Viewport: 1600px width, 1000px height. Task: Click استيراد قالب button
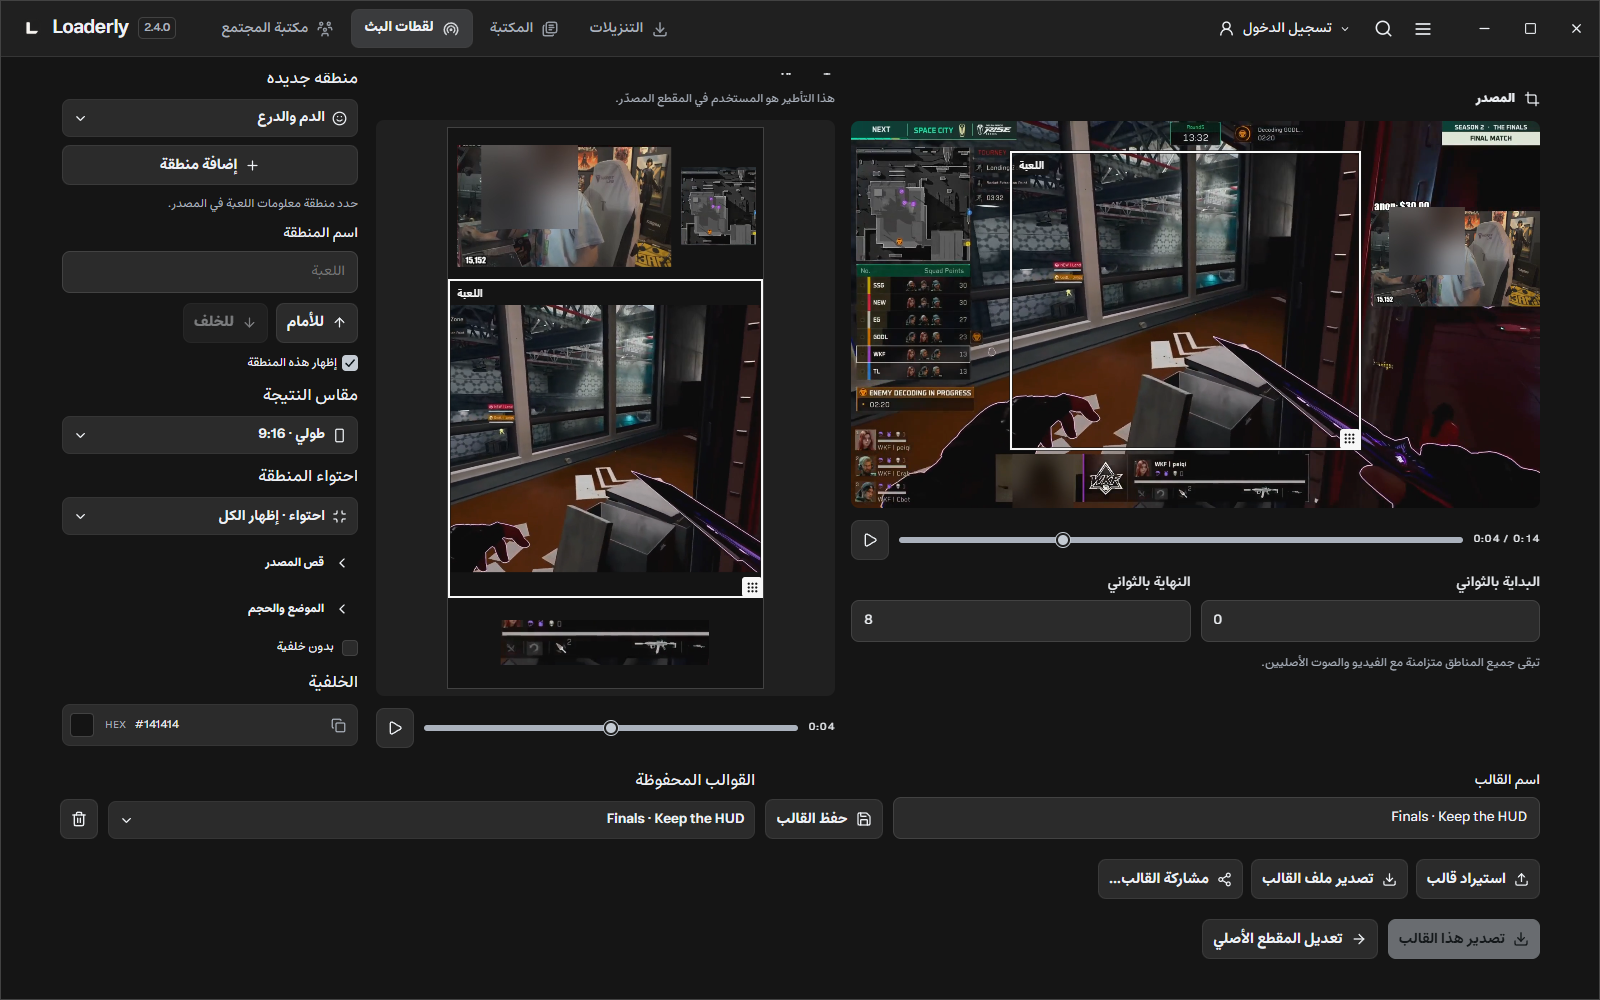tap(1477, 879)
